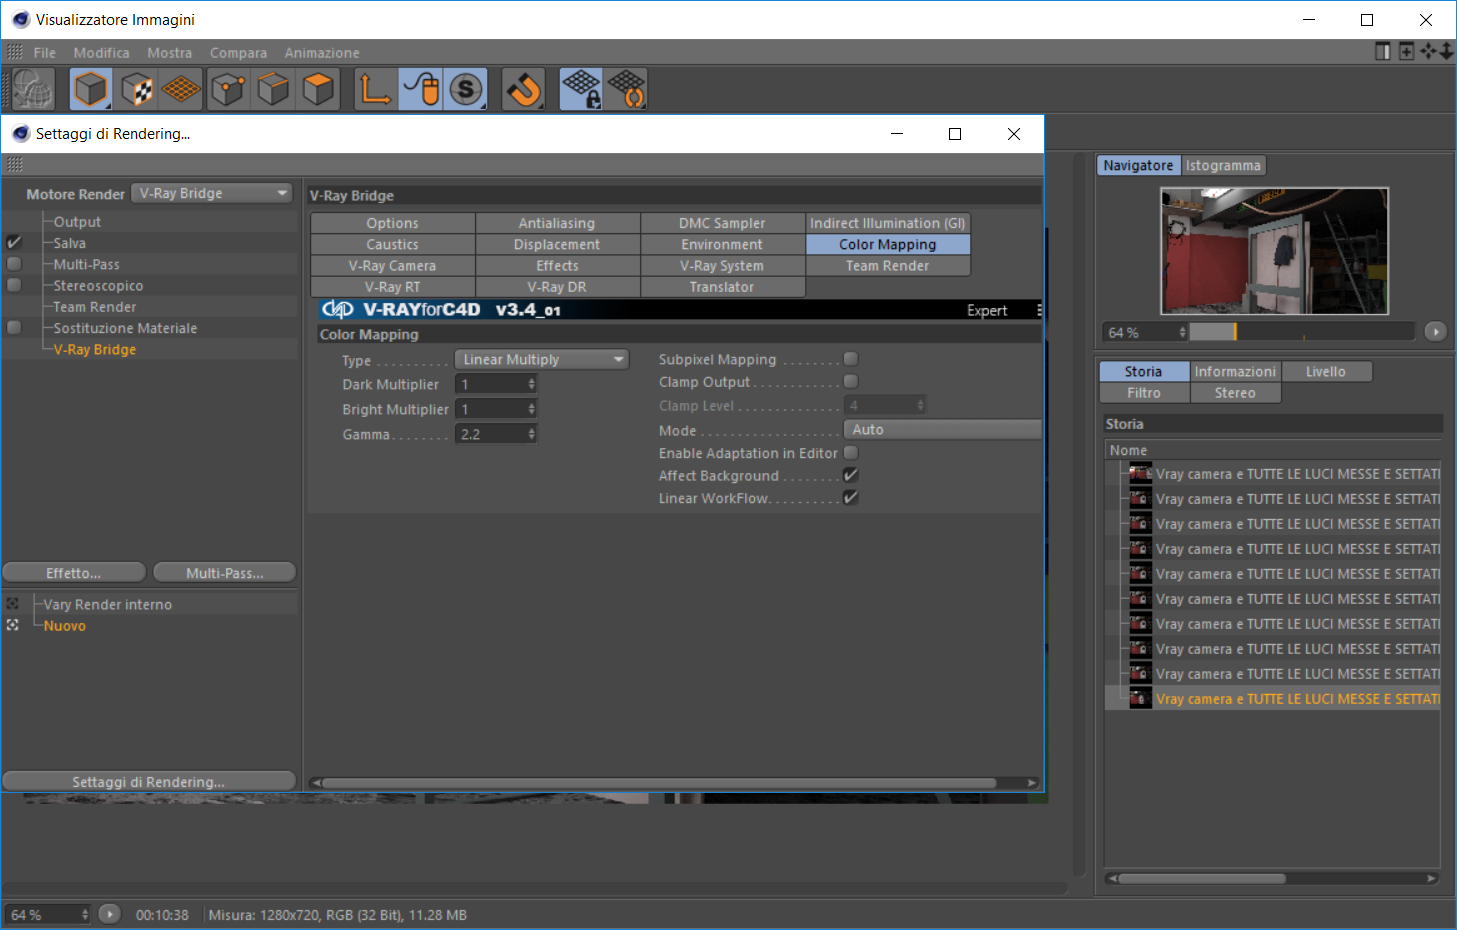Select the Model mode cube icon
Image resolution: width=1457 pixels, height=930 pixels.
tap(90, 90)
